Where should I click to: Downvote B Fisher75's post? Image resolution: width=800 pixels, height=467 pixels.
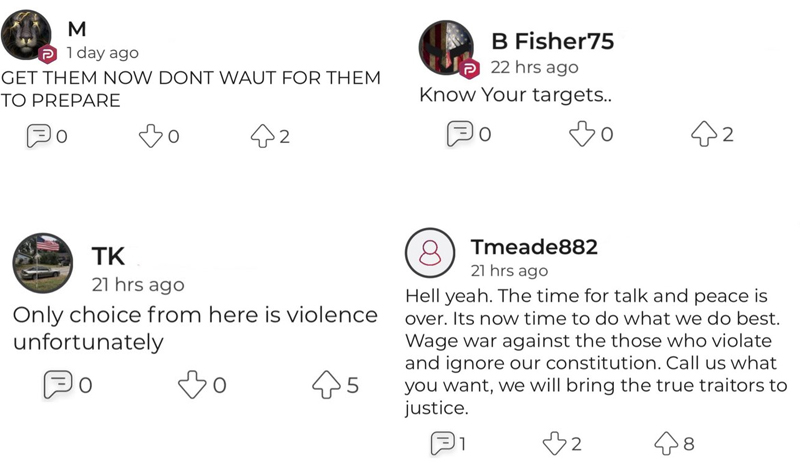(582, 134)
